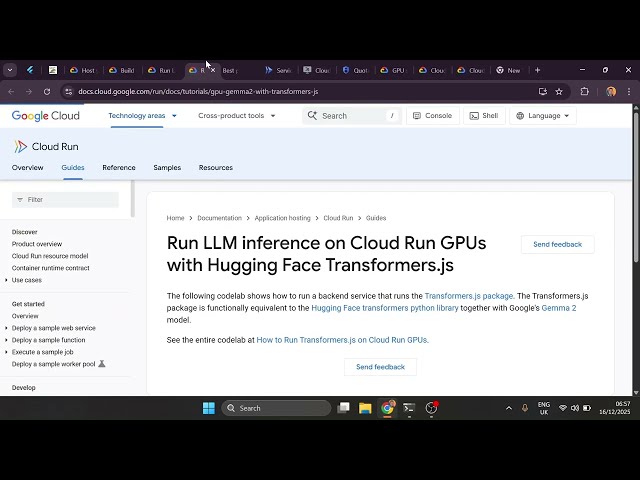640x480 pixels.
Task: Open the tab search dropdown arrow
Action: [10, 70]
